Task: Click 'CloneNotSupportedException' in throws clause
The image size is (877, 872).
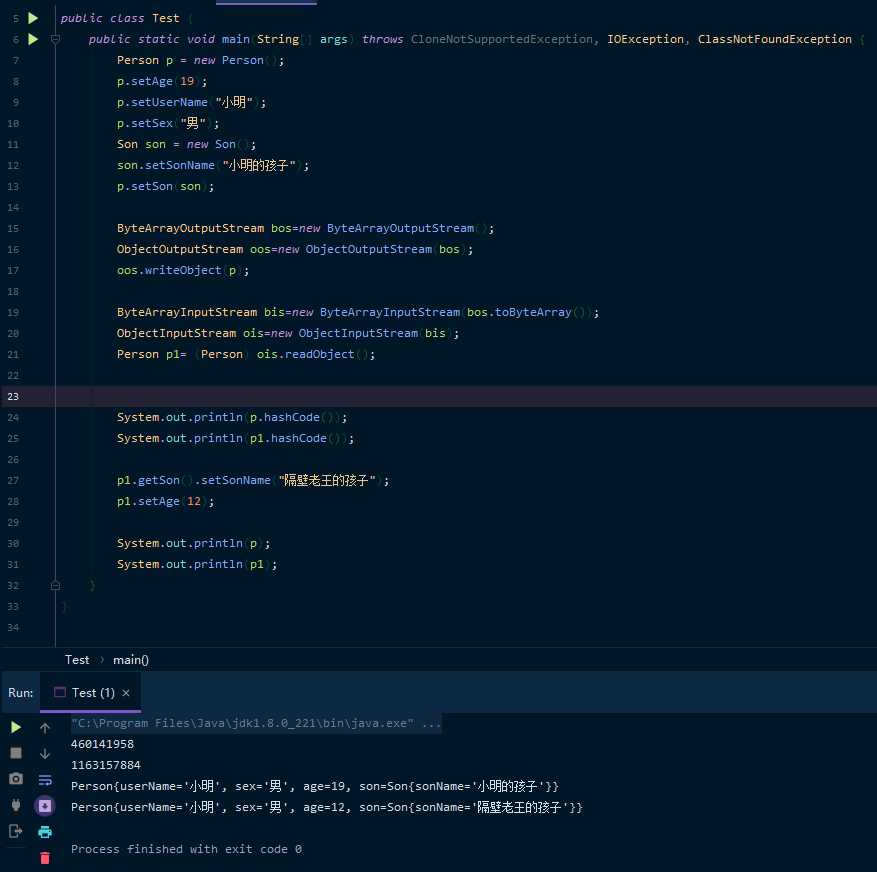Action: [x=502, y=39]
